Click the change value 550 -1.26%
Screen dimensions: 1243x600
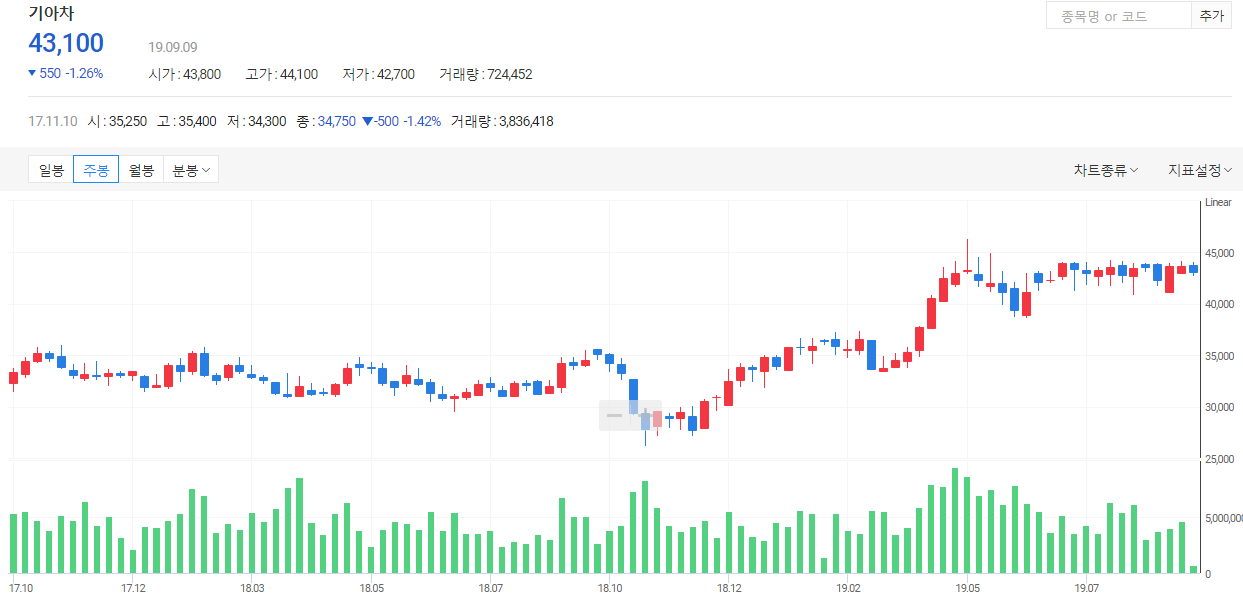(66, 73)
